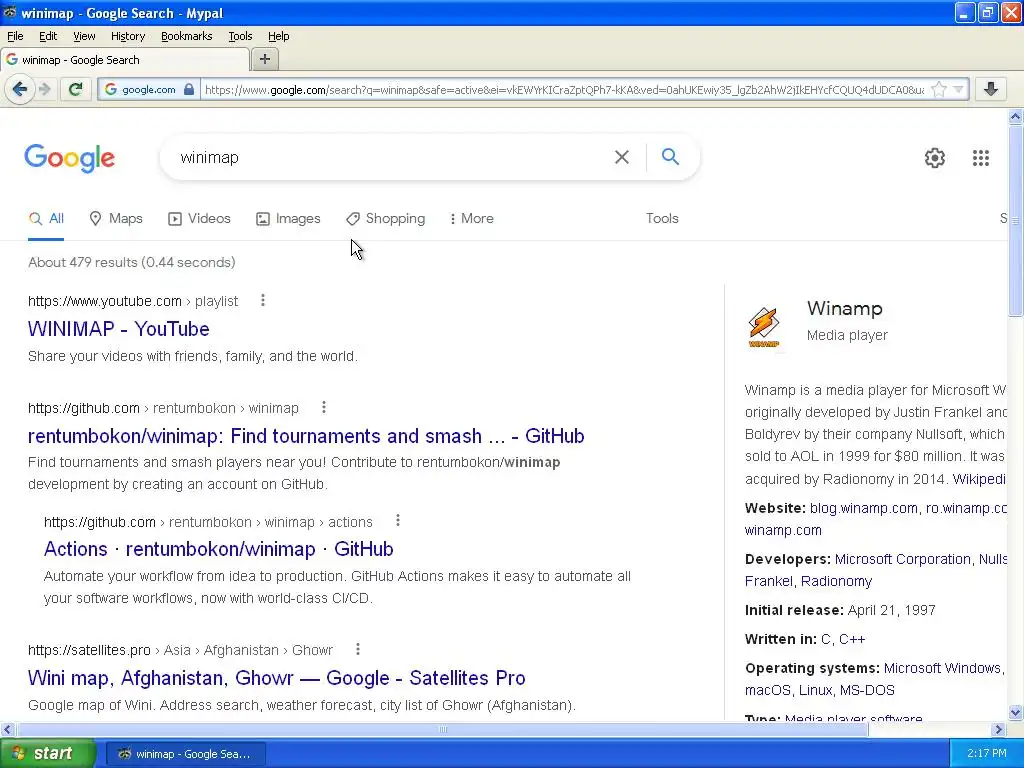This screenshot has height=768, width=1024.
Task: Open options menu for satellites.pro result
Action: (x=357, y=649)
